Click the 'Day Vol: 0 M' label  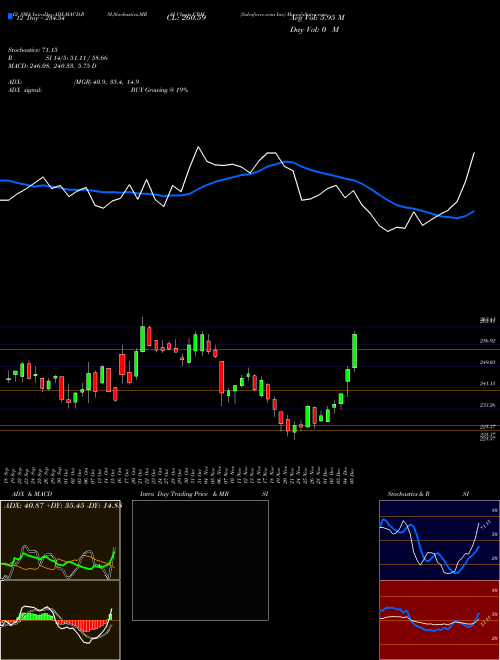point(314,30)
